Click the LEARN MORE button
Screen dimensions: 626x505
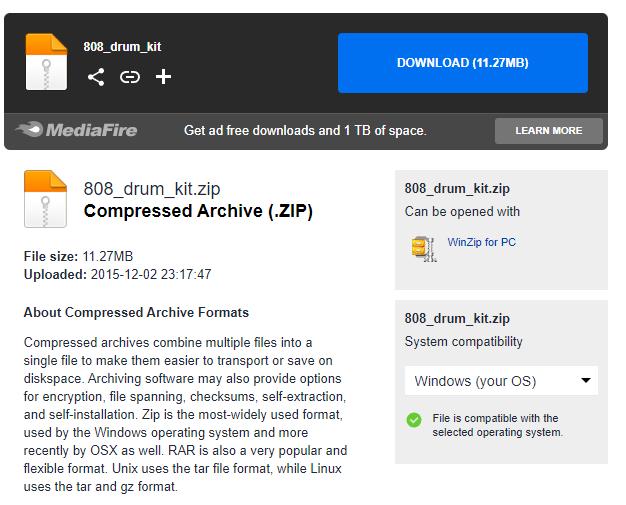pyautogui.click(x=549, y=131)
